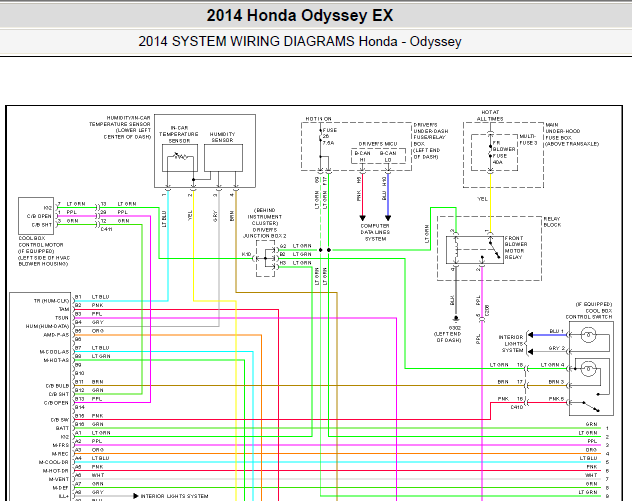
Task: Click the dashed junction box 2 splice symbol
Action: point(266,258)
